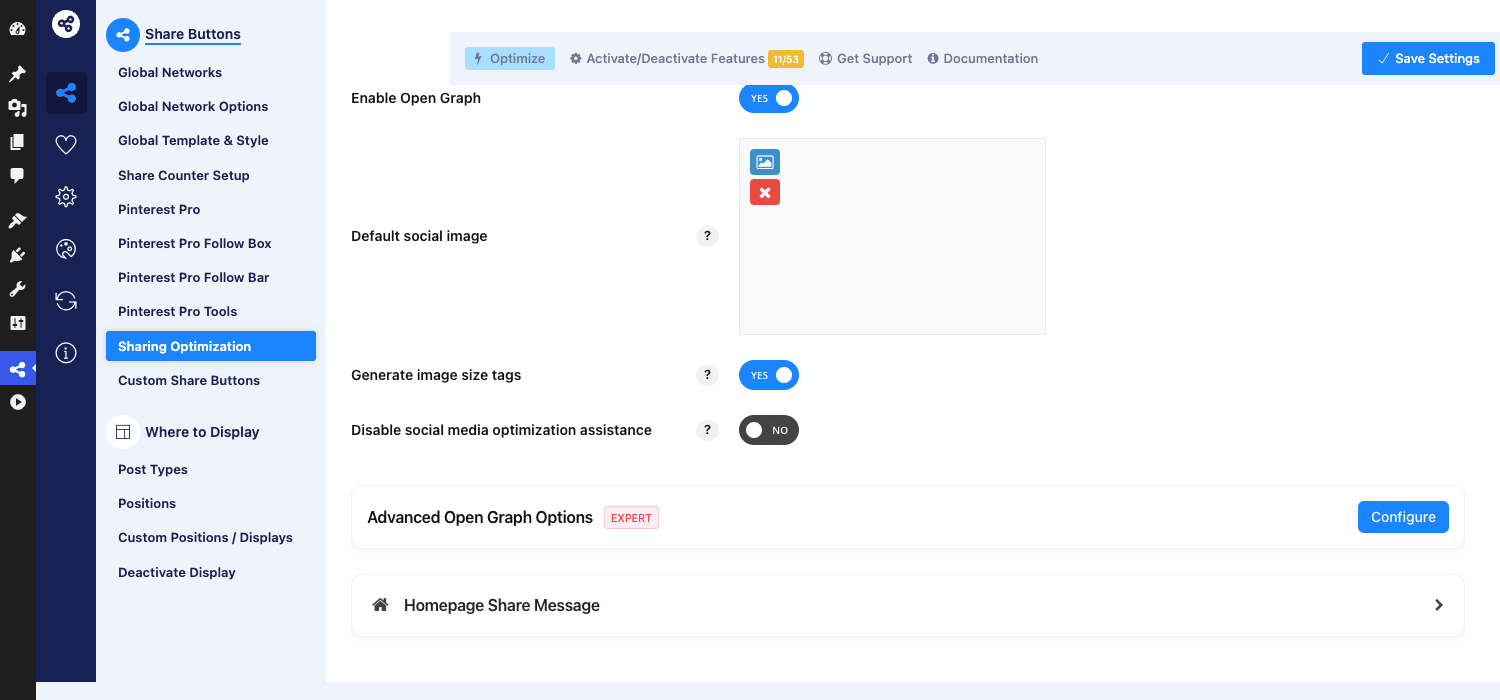Click the layout icon beside Where to Display

(x=123, y=432)
